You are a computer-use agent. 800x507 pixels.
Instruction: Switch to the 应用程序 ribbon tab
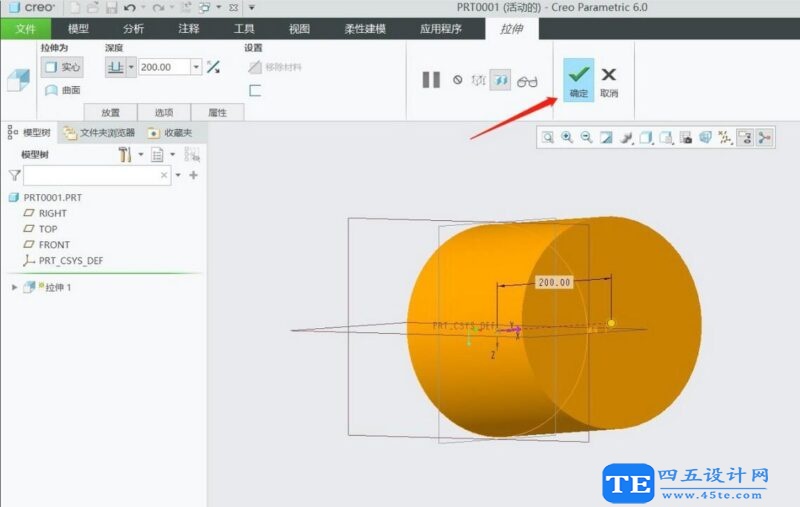(x=441, y=29)
